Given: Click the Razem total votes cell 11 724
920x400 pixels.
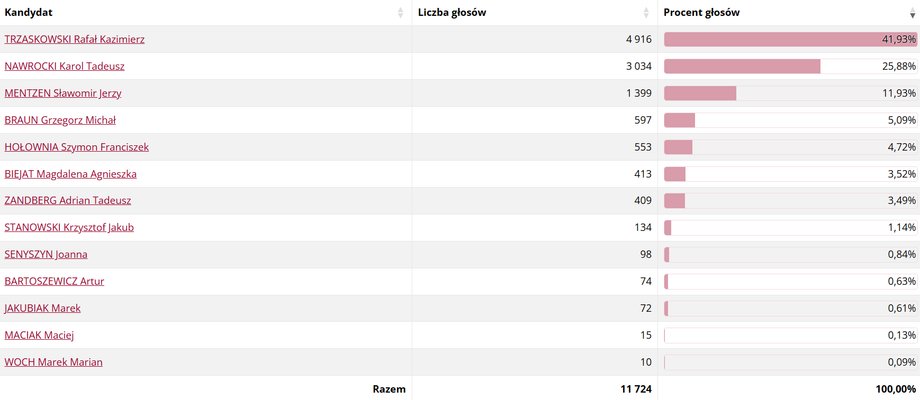Looking at the screenshot, I should (x=636, y=389).
